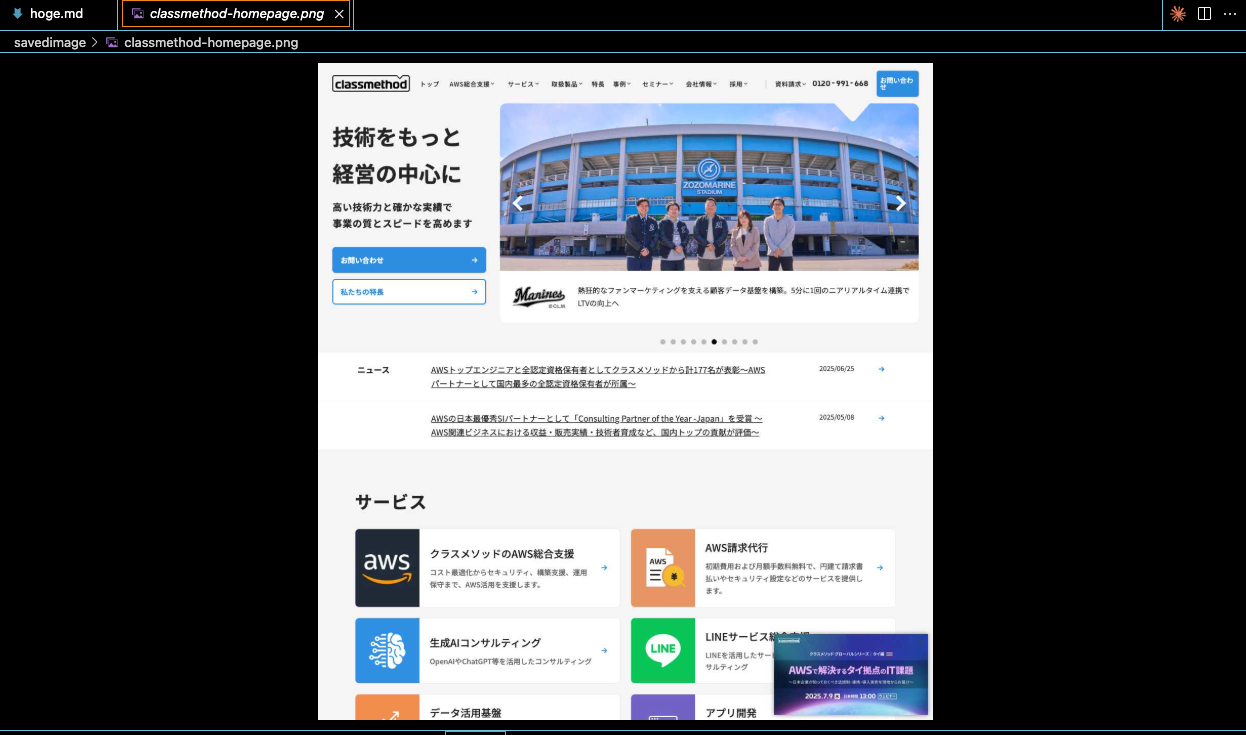Click the 特長 navigation item
The width and height of the screenshot is (1246, 735).
598,84
